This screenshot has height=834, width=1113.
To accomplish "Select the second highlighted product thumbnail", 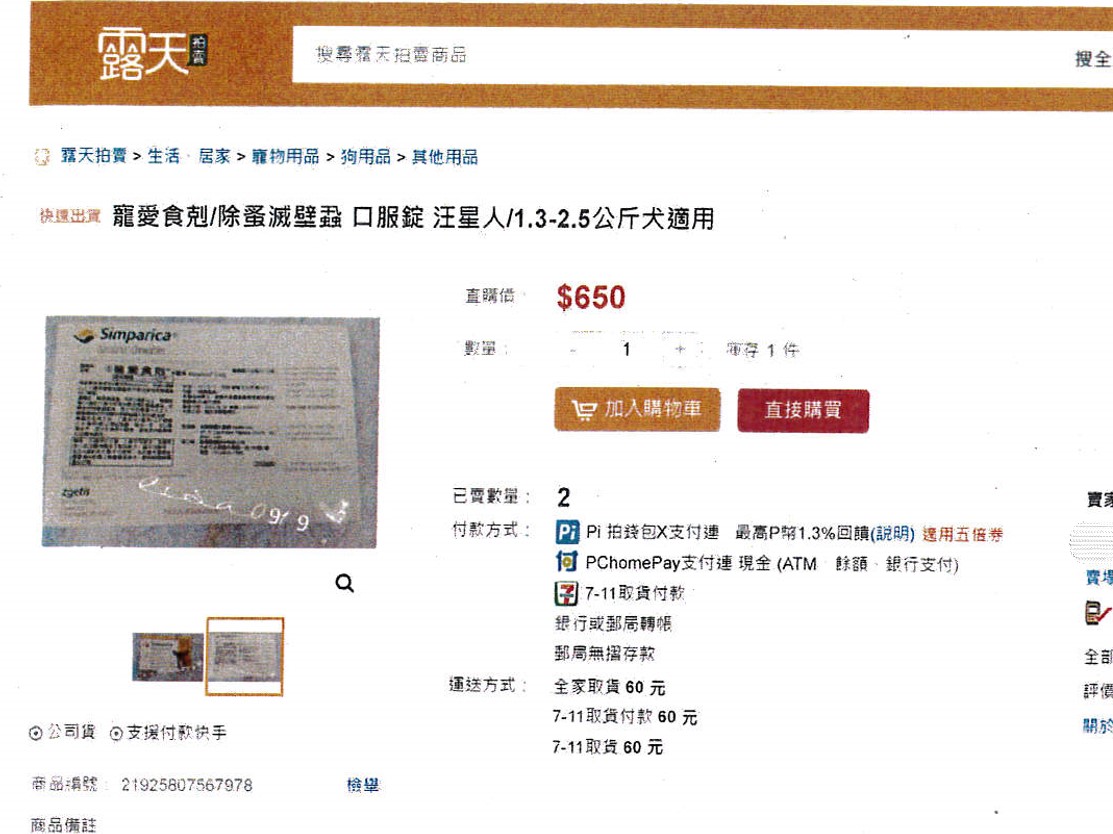I will [245, 657].
